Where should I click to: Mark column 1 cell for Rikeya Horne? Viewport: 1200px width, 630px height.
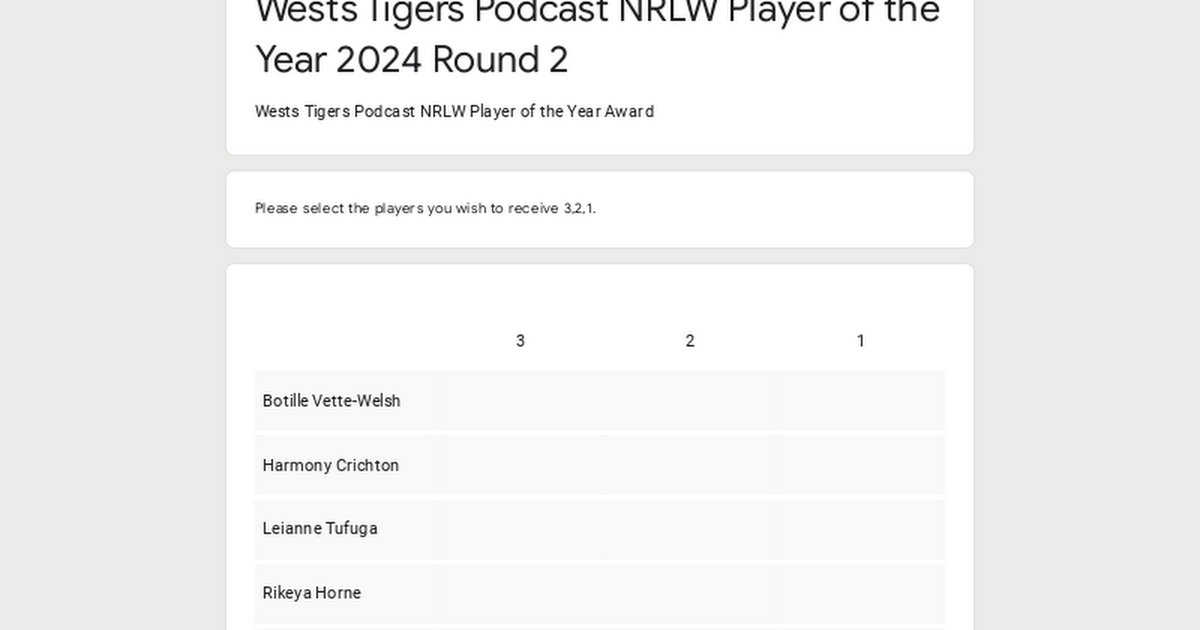860,593
